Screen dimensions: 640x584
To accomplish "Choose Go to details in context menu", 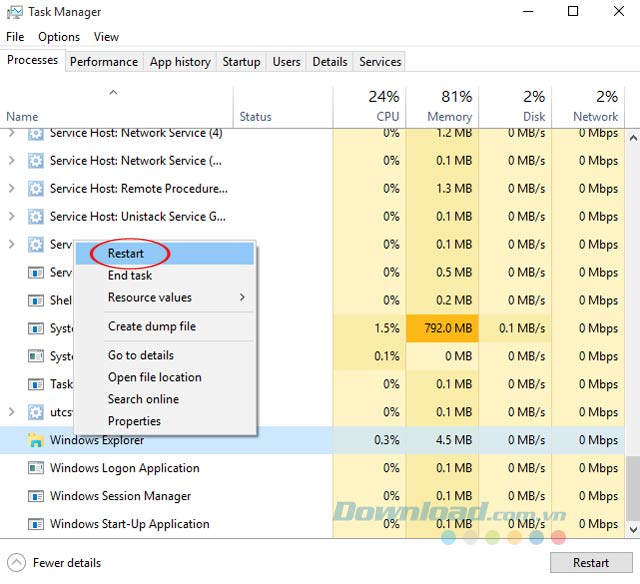I will pos(165,355).
